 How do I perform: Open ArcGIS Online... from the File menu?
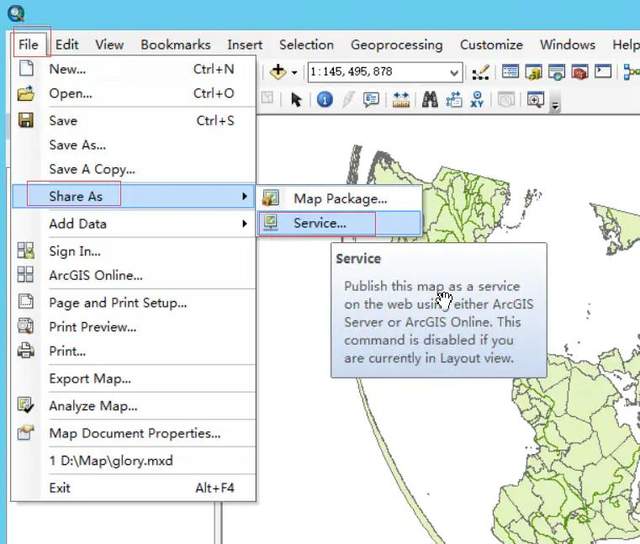(133, 275)
